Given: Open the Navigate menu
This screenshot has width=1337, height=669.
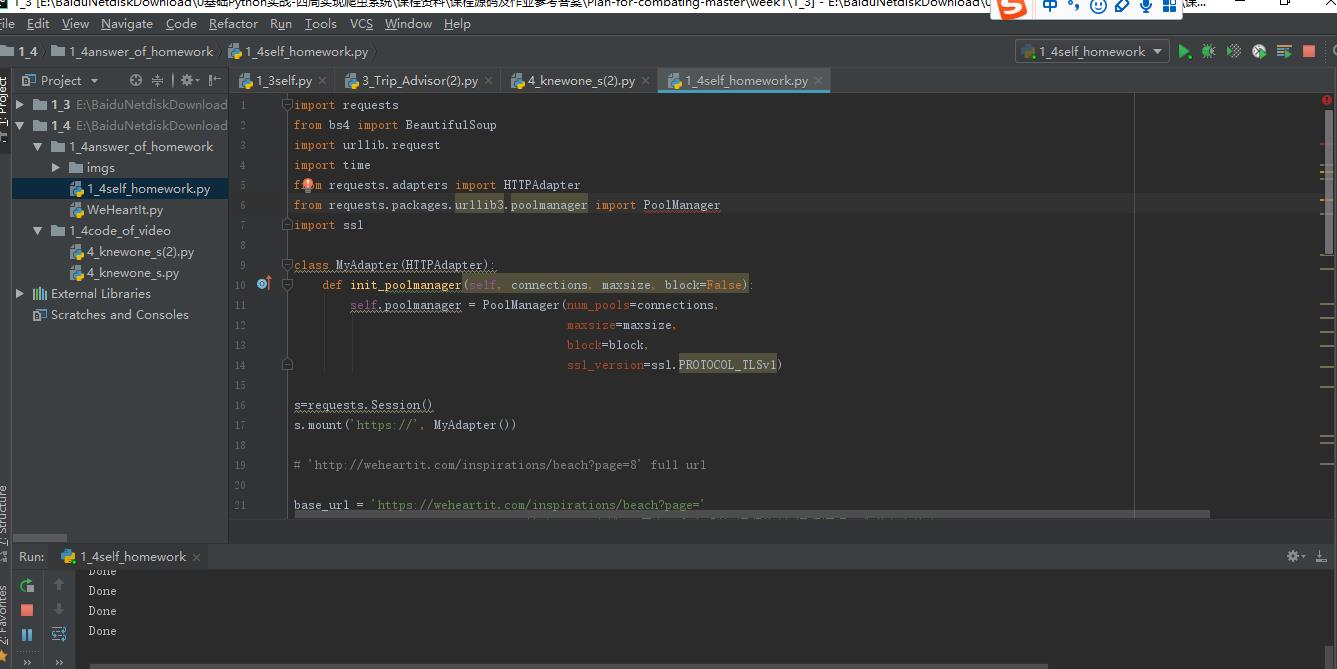Looking at the screenshot, I should tap(127, 23).
